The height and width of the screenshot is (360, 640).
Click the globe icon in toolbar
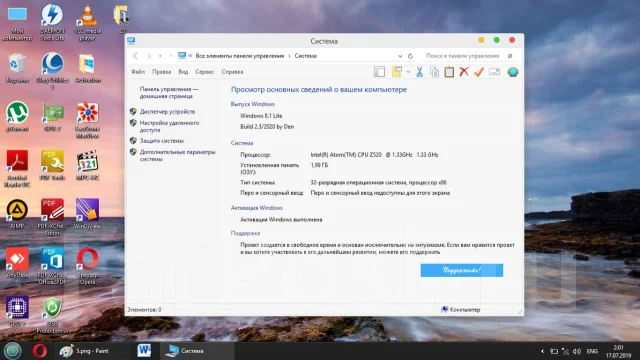513,72
